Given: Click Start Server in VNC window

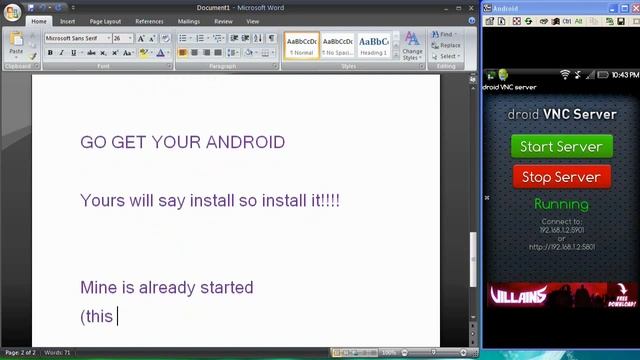Looking at the screenshot, I should (562, 146).
